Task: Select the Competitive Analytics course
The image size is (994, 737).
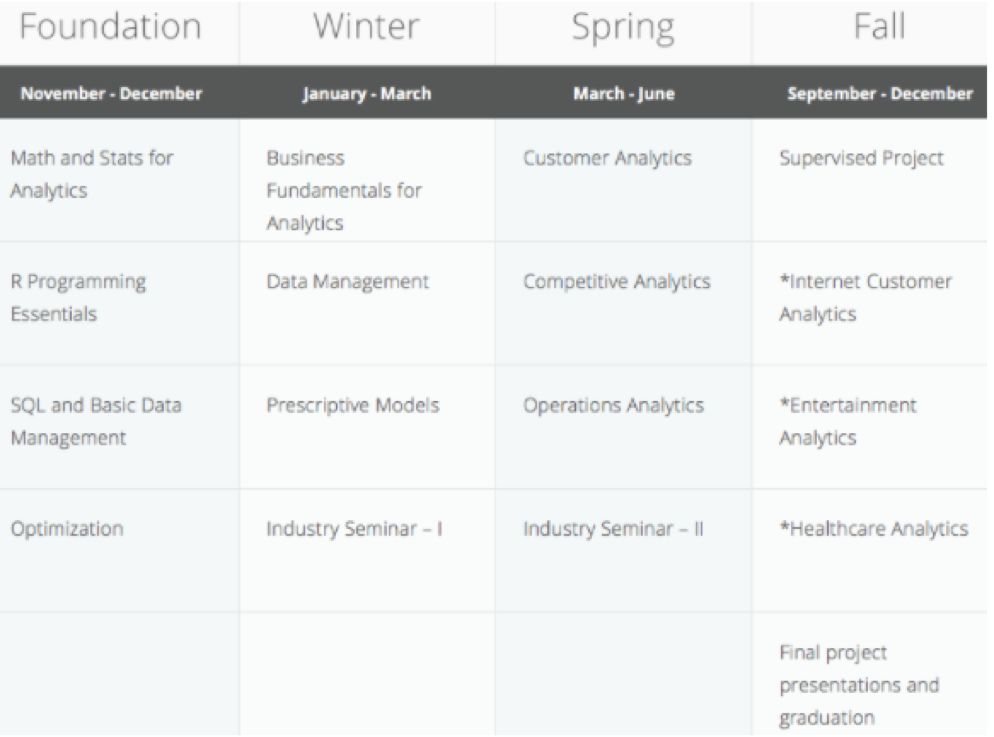Action: pos(617,282)
